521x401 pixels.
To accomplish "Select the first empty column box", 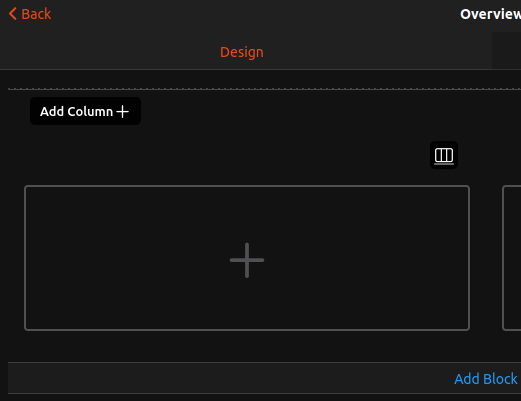I will (247, 258).
